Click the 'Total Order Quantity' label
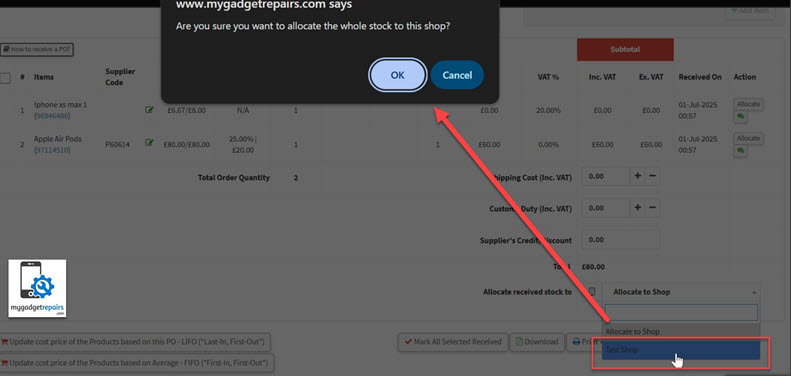The image size is (791, 376). (x=234, y=178)
